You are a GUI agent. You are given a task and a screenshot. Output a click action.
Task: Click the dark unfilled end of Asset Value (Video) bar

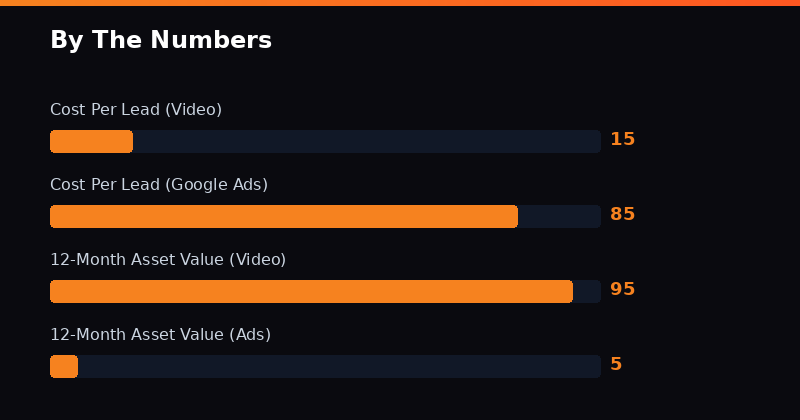(x=587, y=291)
